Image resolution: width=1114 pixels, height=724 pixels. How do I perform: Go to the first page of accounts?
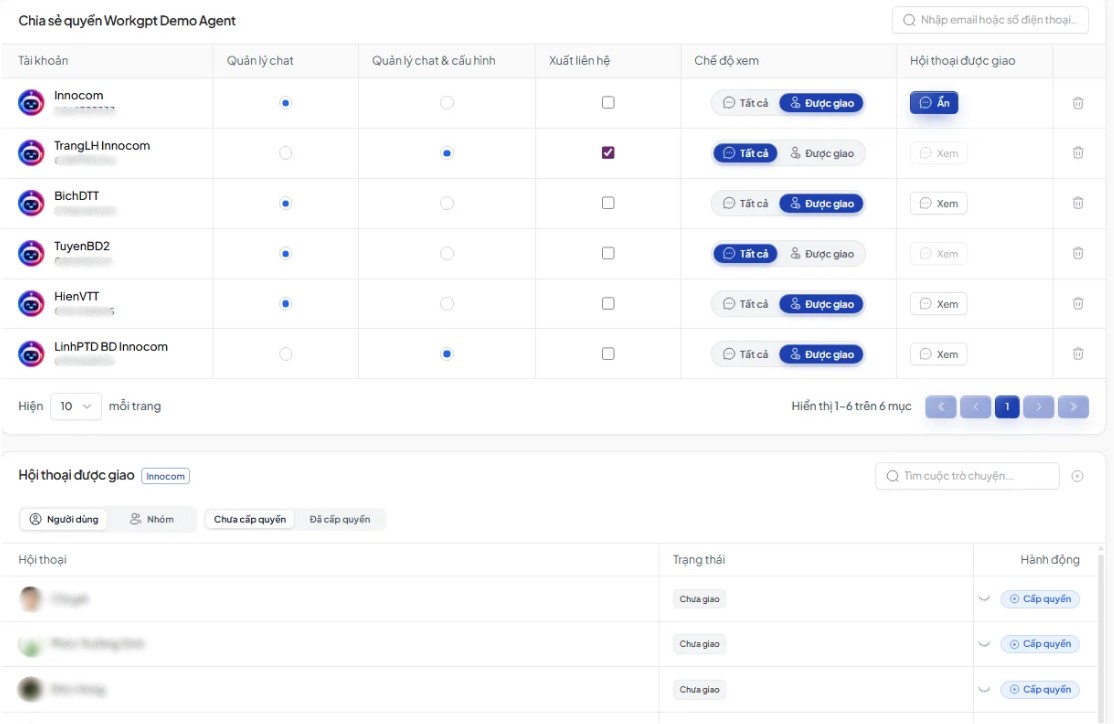point(941,406)
